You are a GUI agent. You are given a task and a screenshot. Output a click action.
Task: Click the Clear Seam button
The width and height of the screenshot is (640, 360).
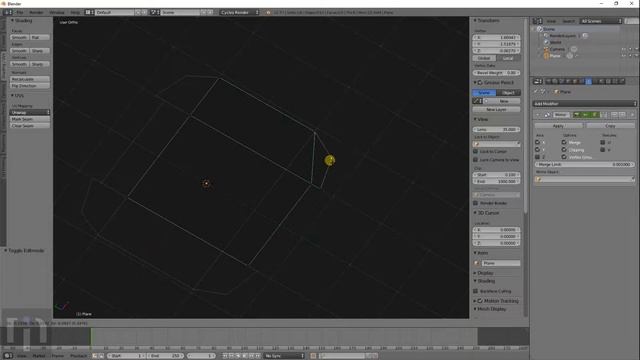coord(30,126)
